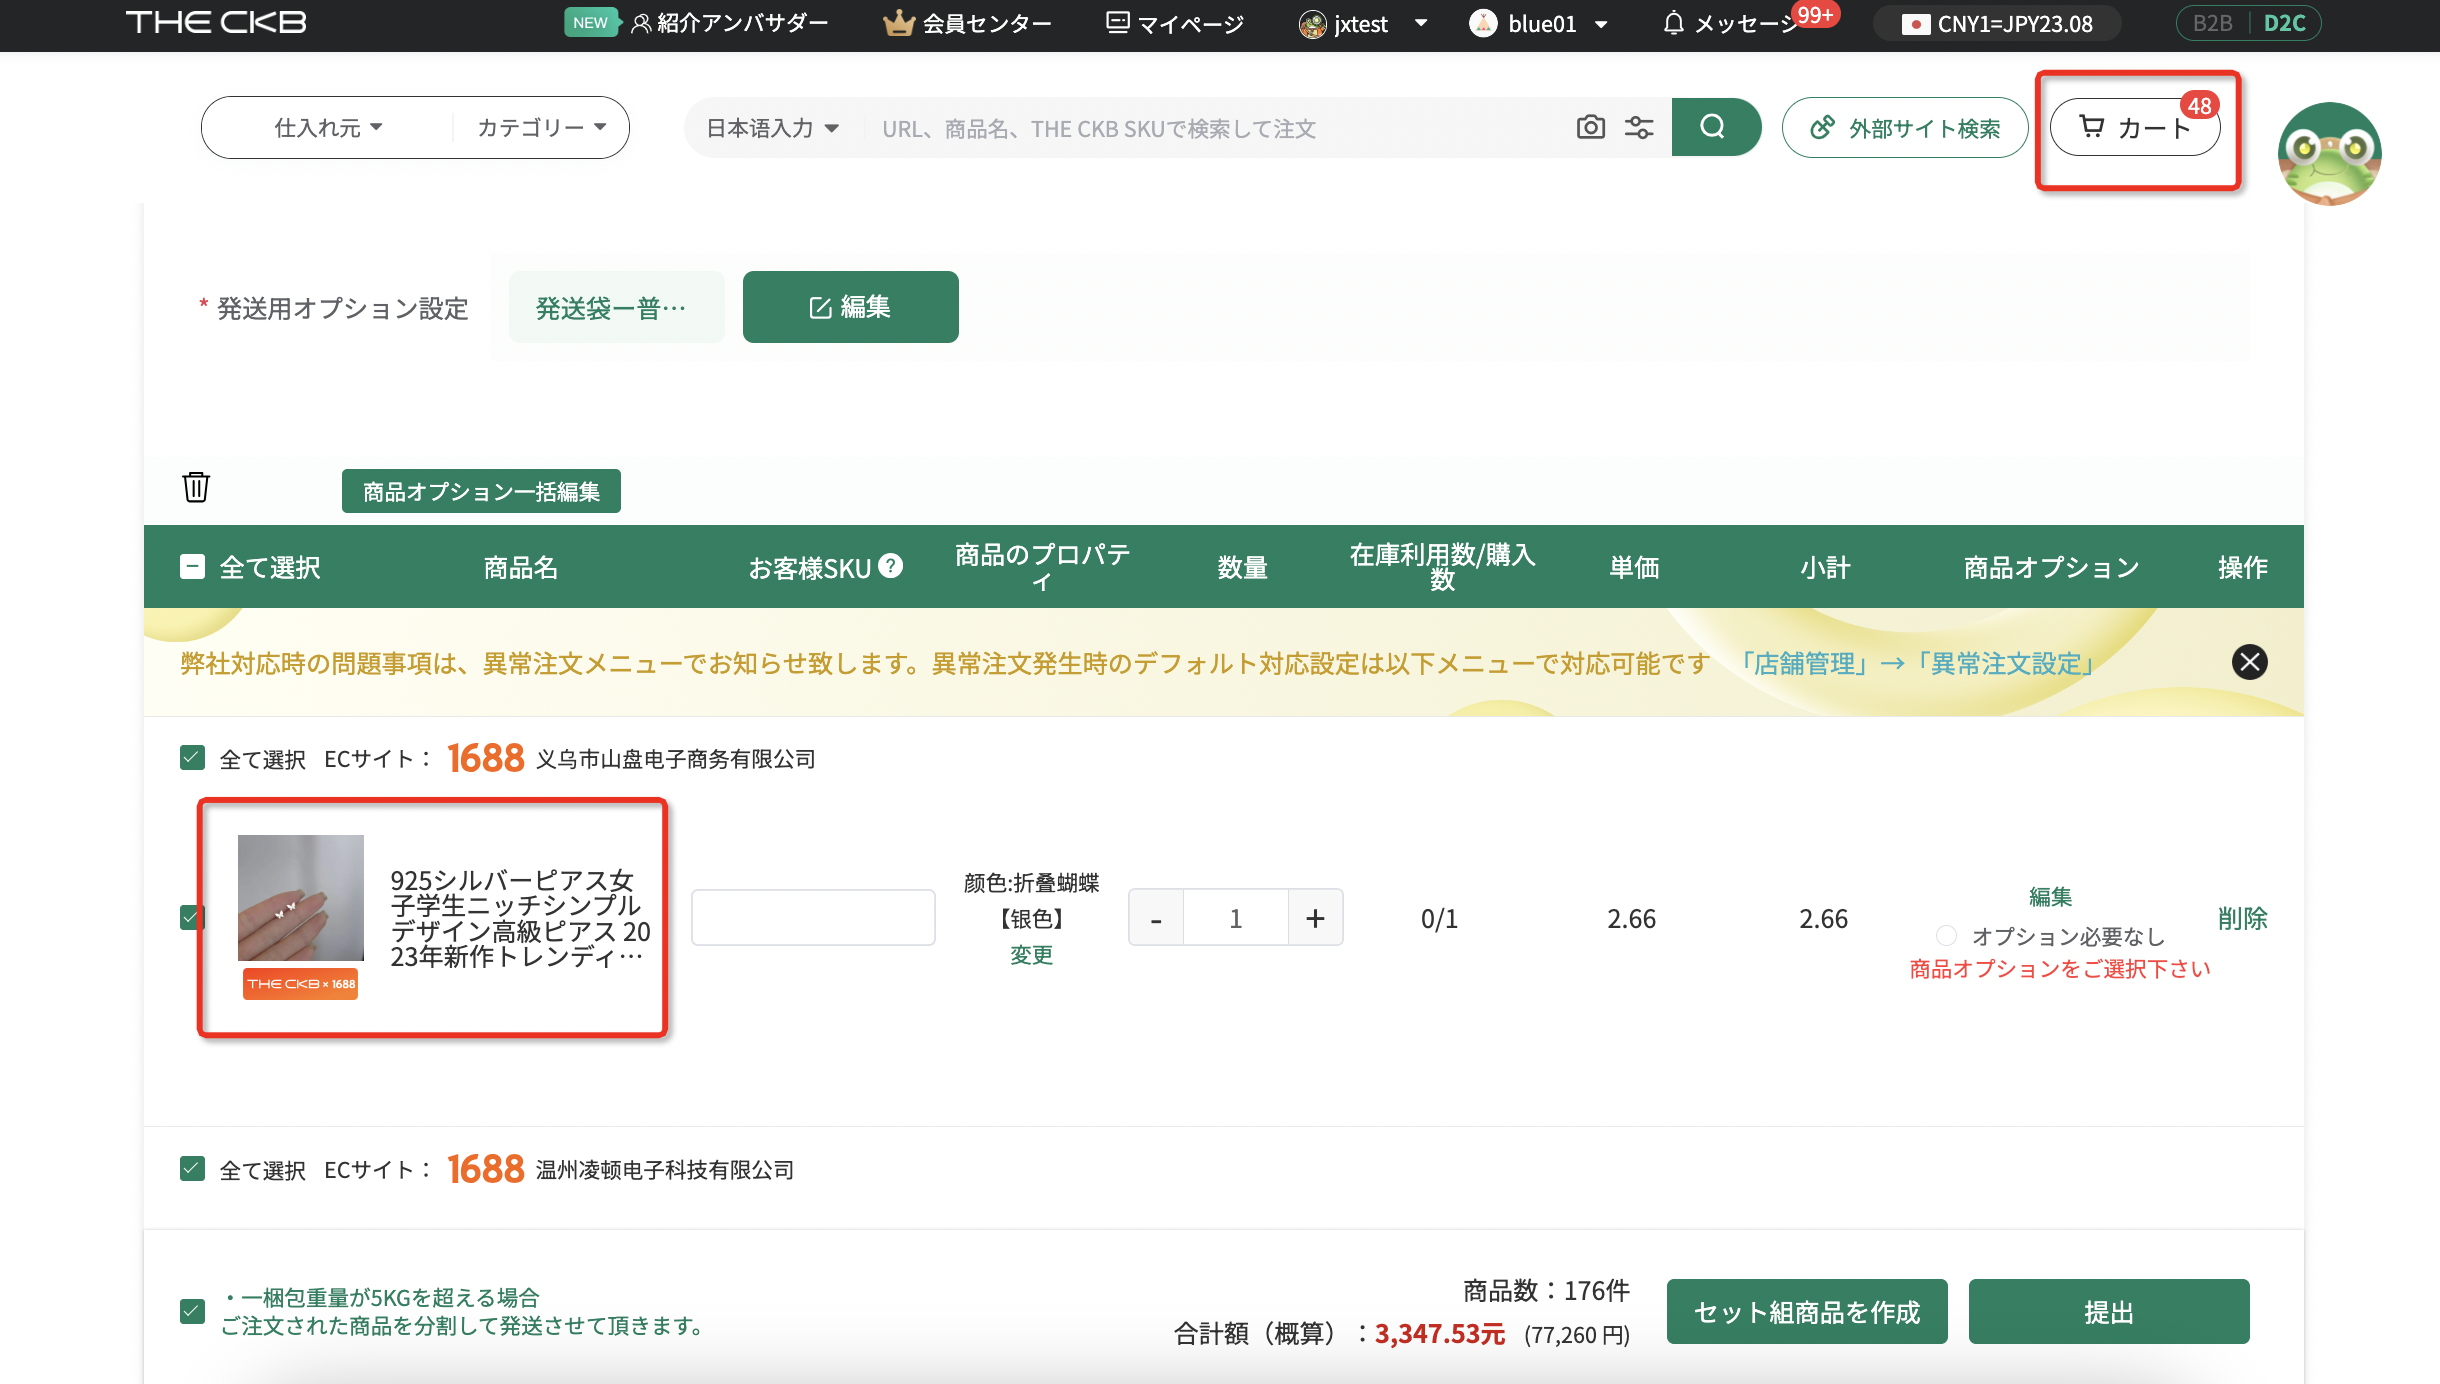This screenshot has height=1384, width=2440.
Task: Open the カテゴリー dropdown
Action: [x=541, y=127]
